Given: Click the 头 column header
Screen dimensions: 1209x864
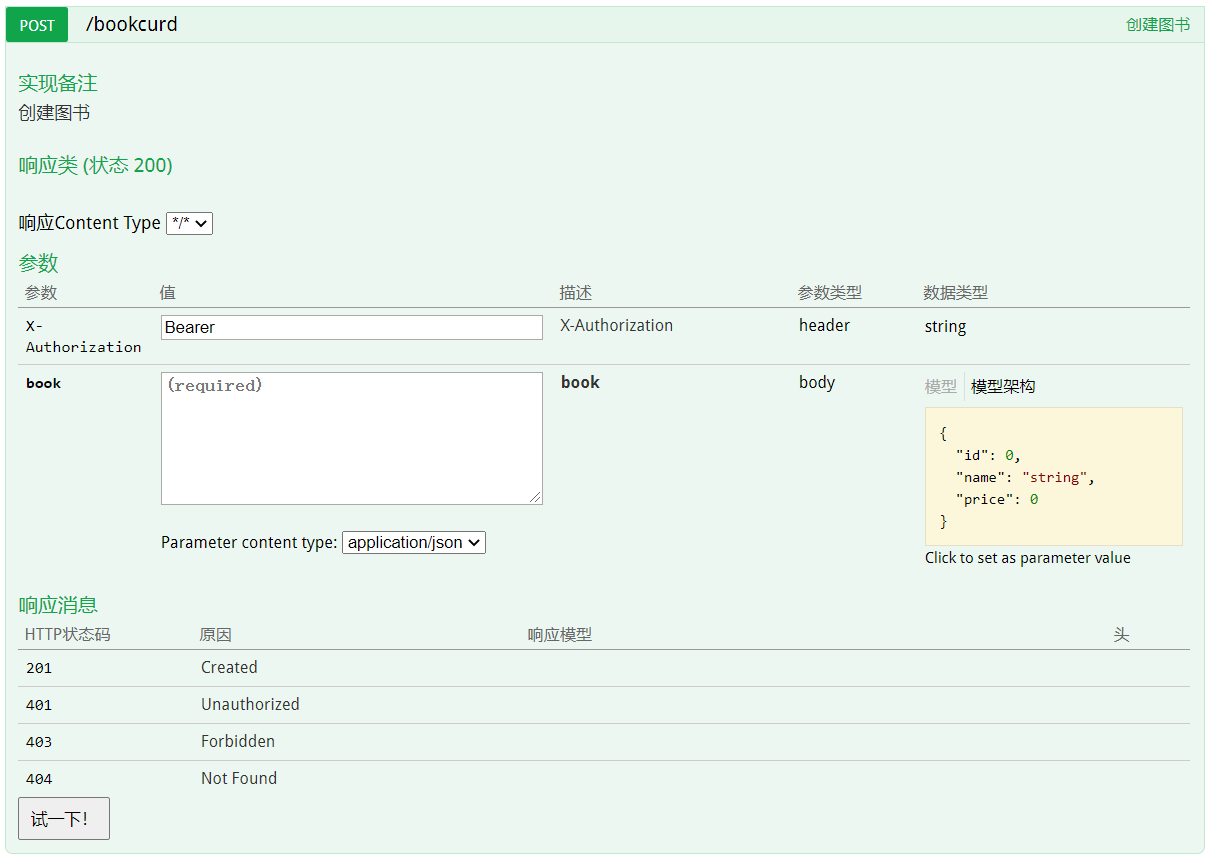Looking at the screenshot, I should [1122, 635].
